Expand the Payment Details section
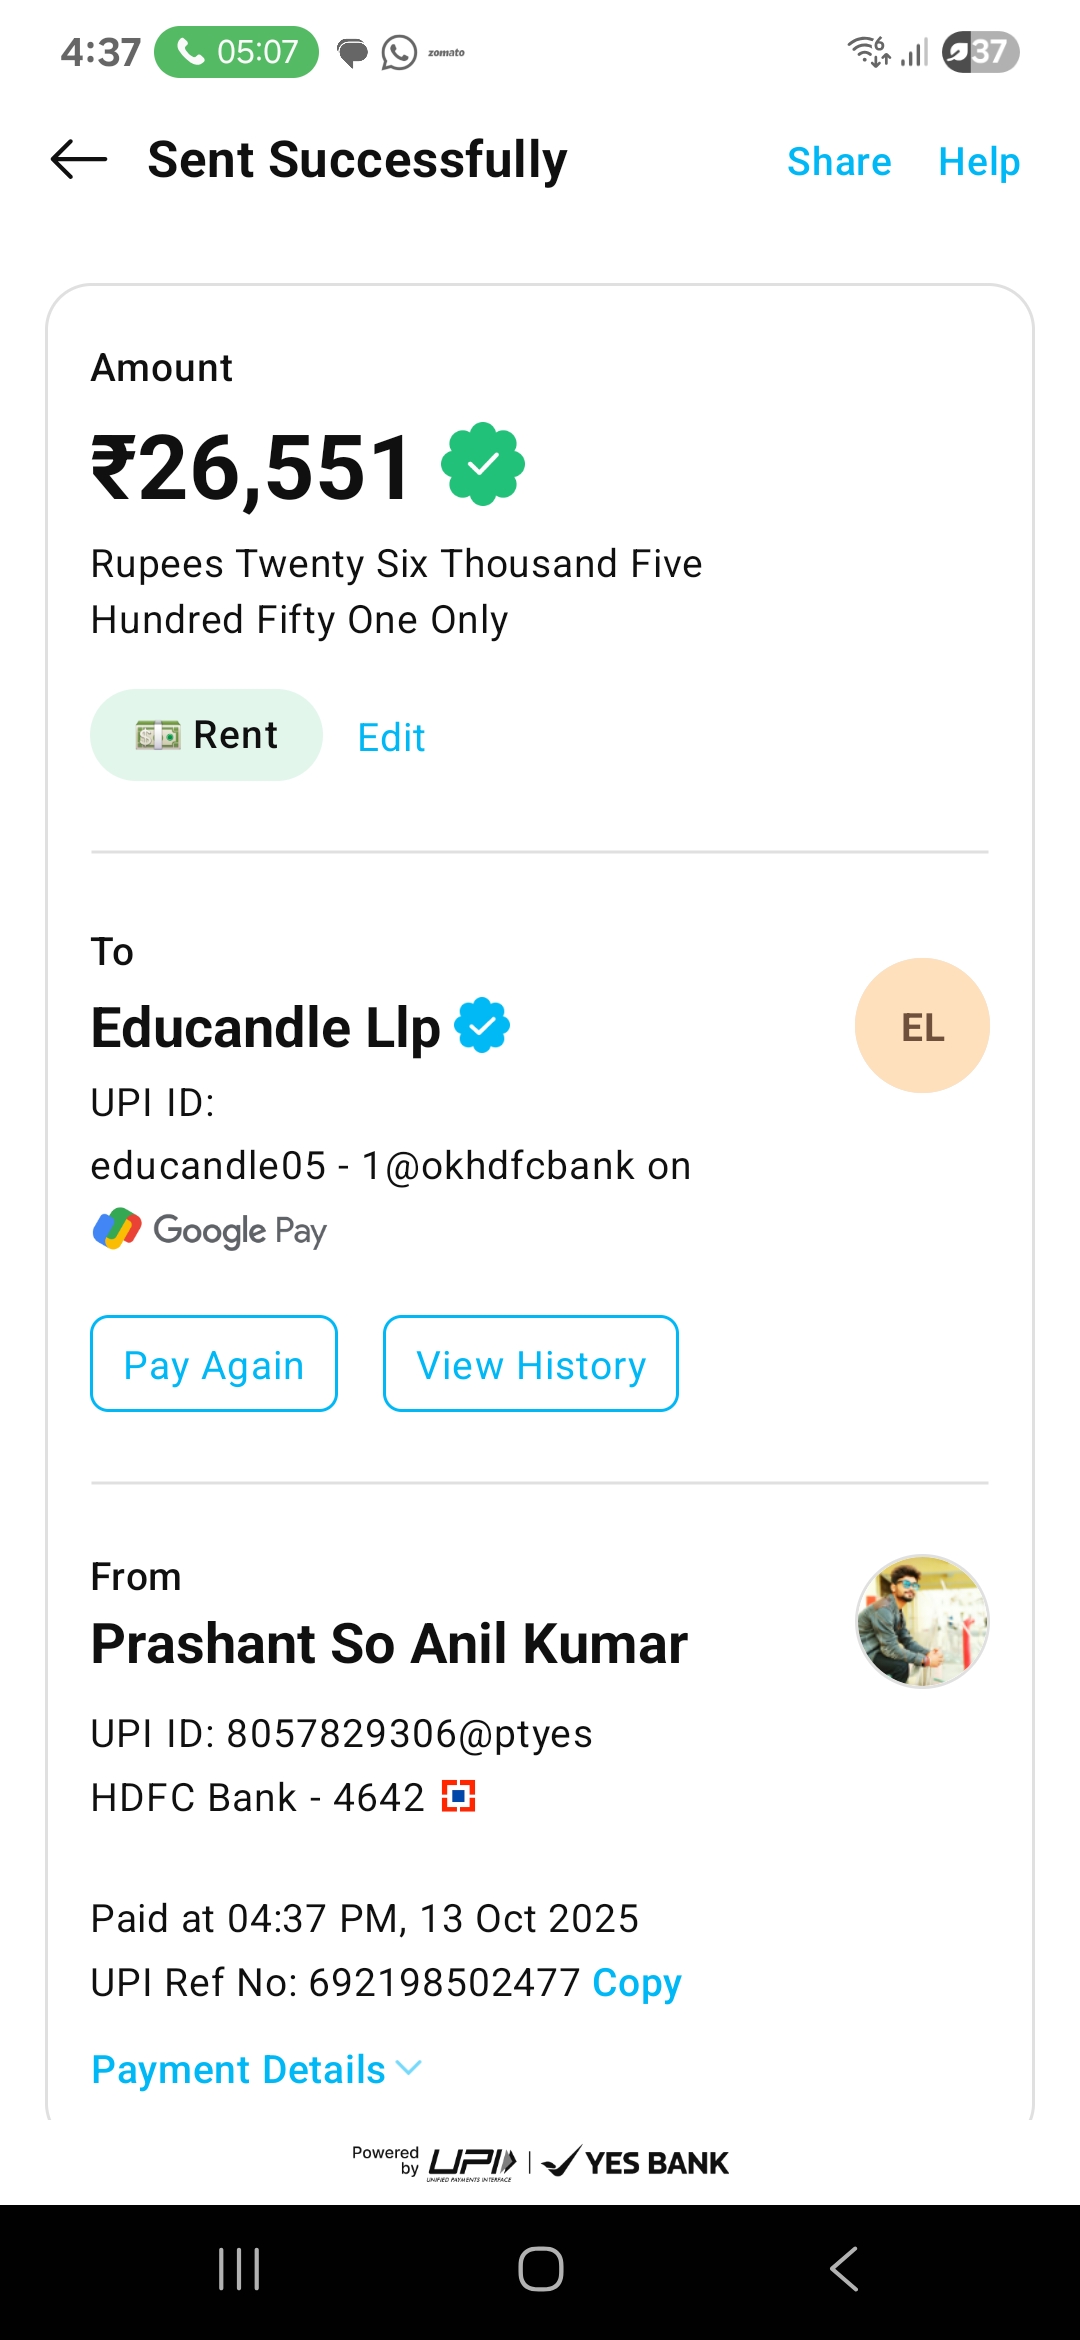This screenshot has width=1080, height=2340. click(x=256, y=2069)
